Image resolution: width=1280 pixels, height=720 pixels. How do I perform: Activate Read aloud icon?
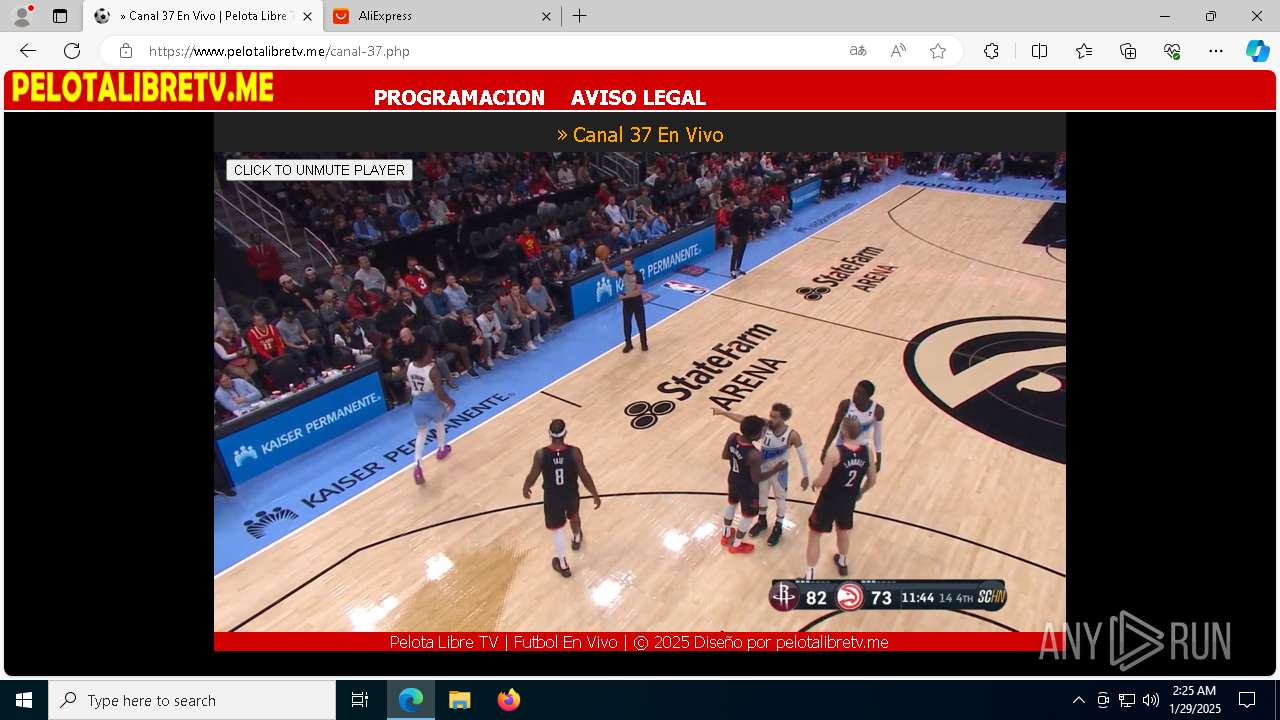click(x=898, y=51)
